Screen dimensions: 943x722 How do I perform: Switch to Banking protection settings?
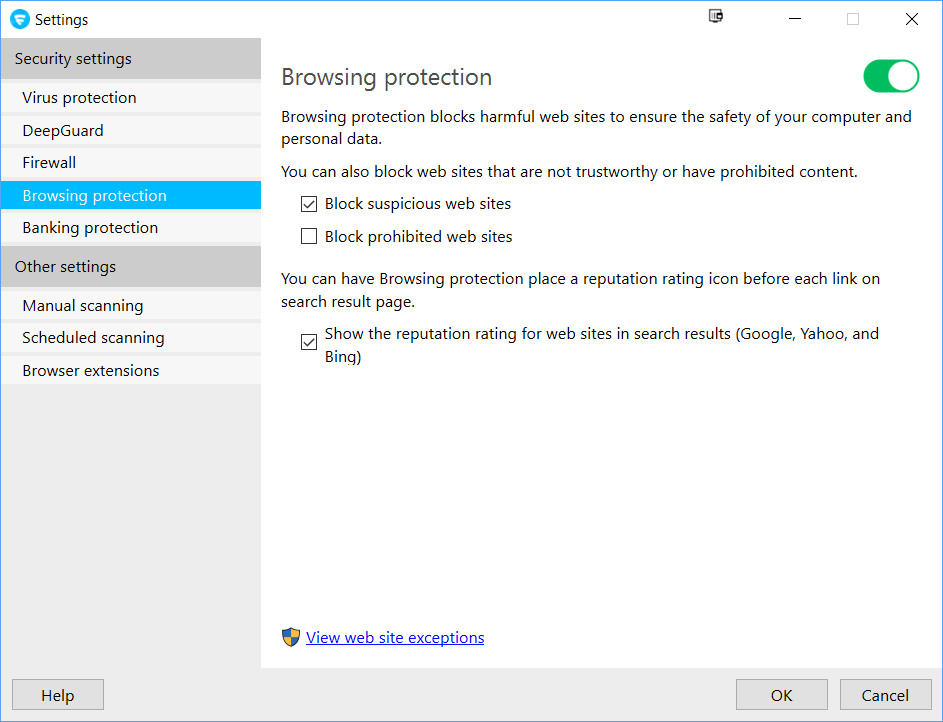point(90,228)
